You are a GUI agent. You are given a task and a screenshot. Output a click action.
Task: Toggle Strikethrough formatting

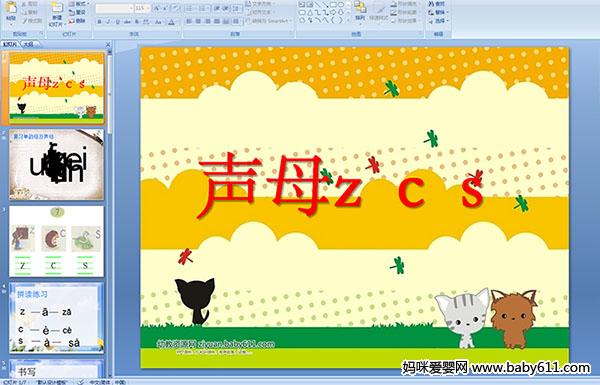(127, 22)
